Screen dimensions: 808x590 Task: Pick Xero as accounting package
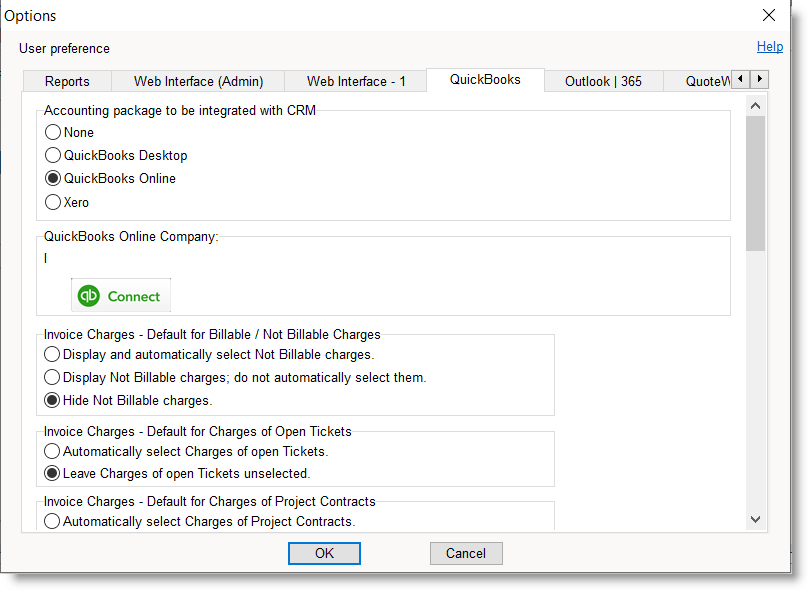click(x=53, y=202)
